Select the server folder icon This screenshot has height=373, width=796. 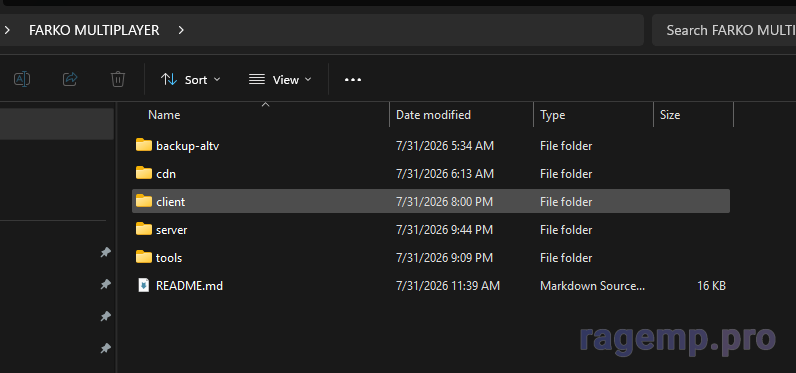144,229
